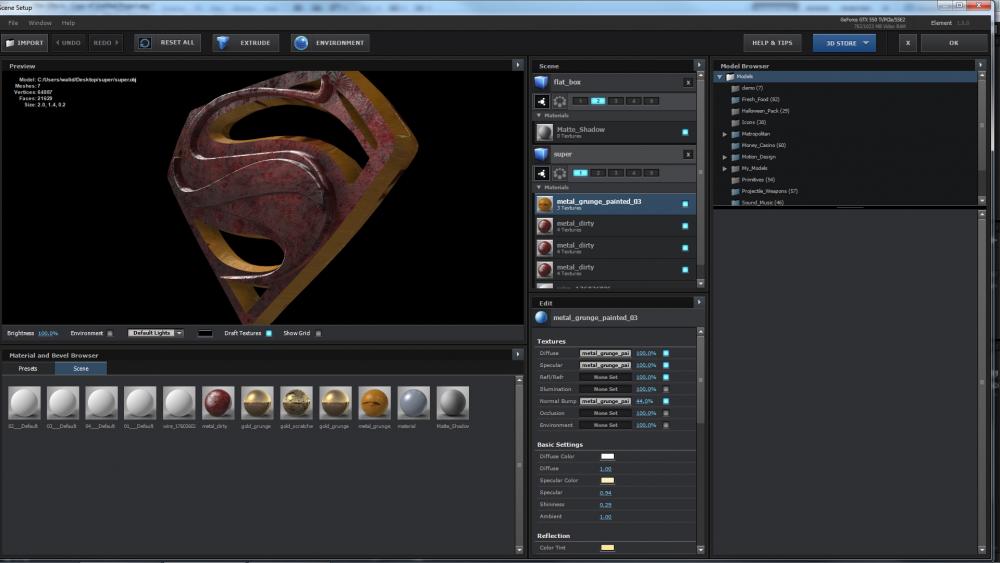Click the black preview background color swatch

pyautogui.click(x=205, y=333)
